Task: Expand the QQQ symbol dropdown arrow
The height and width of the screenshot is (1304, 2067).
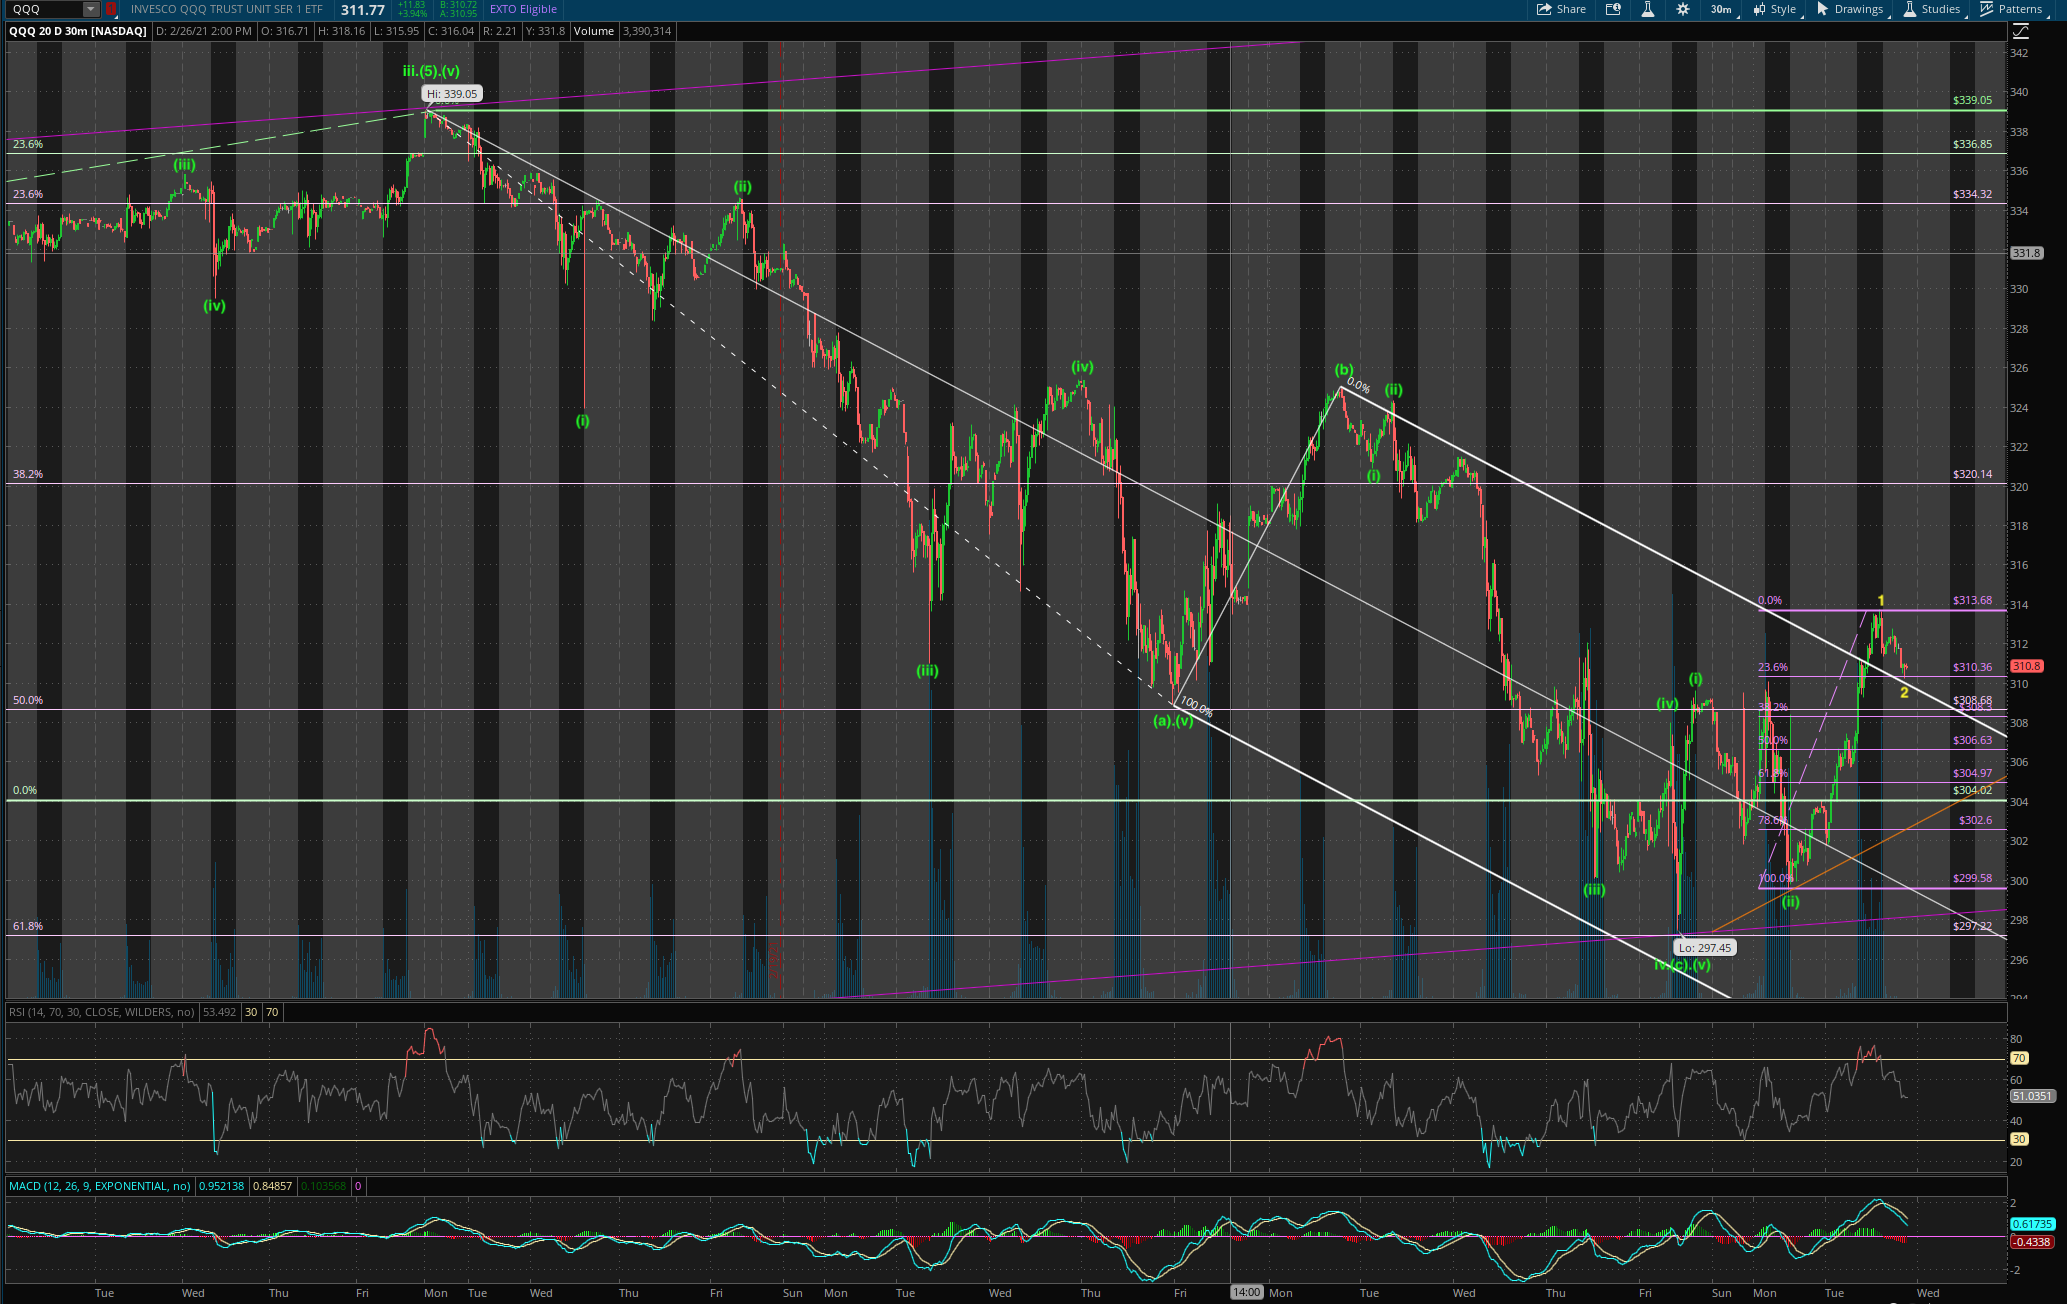Action: pos(90,9)
